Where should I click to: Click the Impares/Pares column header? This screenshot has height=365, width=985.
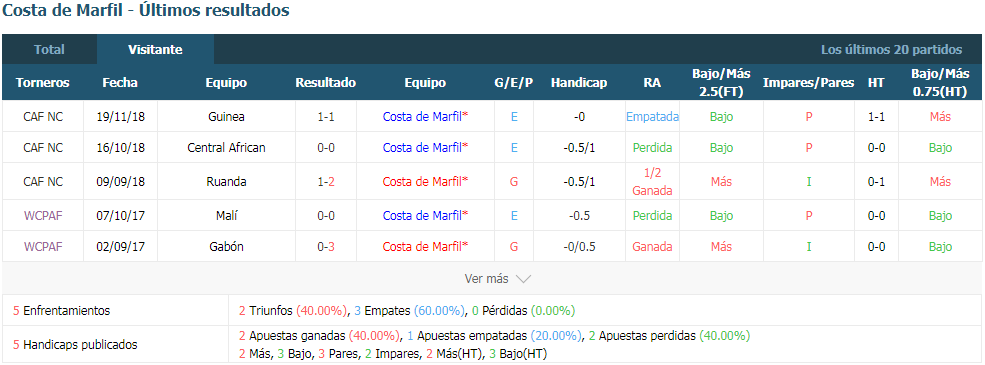[808, 83]
